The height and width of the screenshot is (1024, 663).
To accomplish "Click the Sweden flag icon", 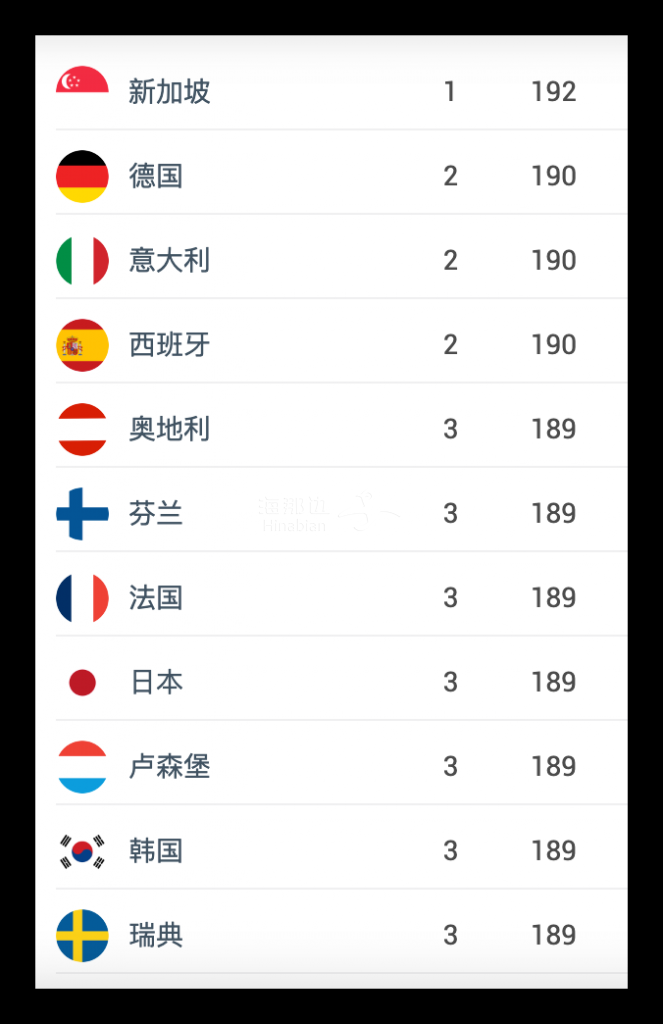I will click(82, 935).
